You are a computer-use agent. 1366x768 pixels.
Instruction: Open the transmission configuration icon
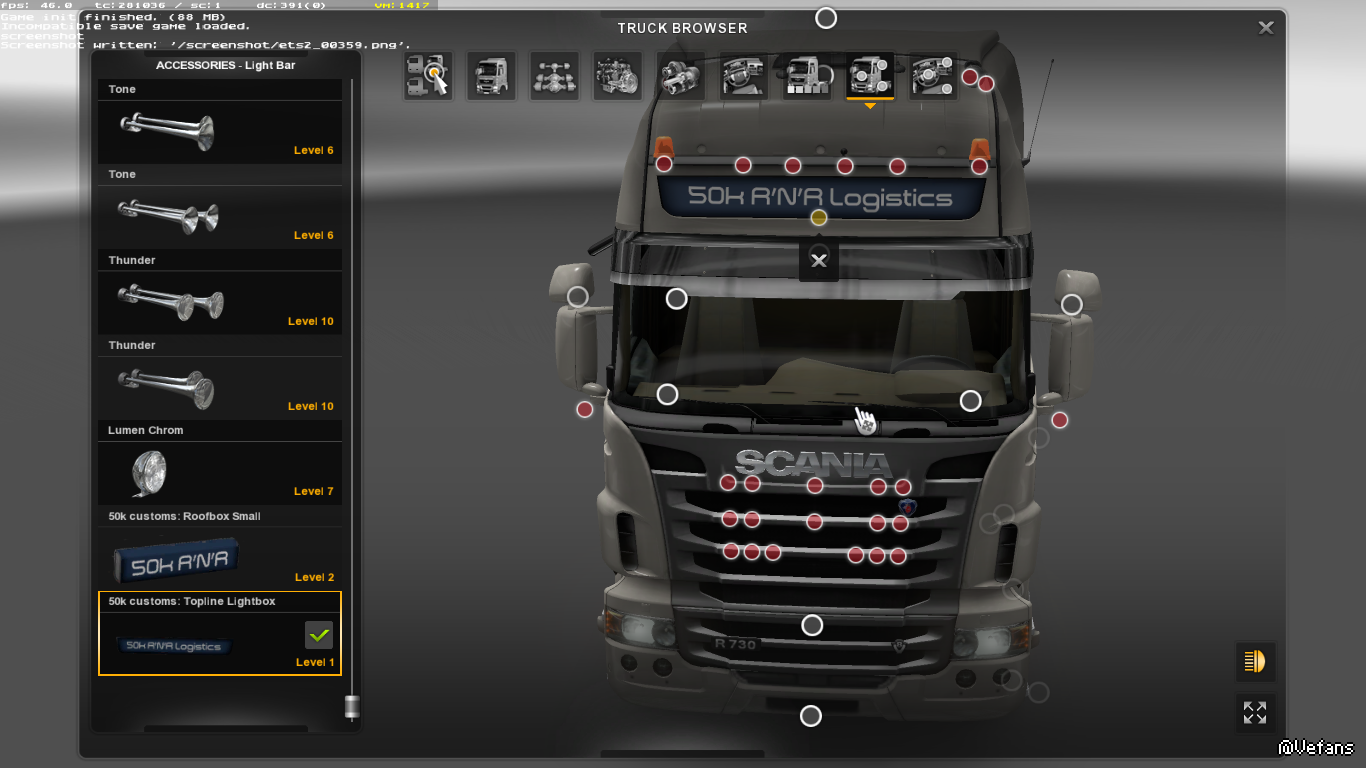tap(680, 76)
